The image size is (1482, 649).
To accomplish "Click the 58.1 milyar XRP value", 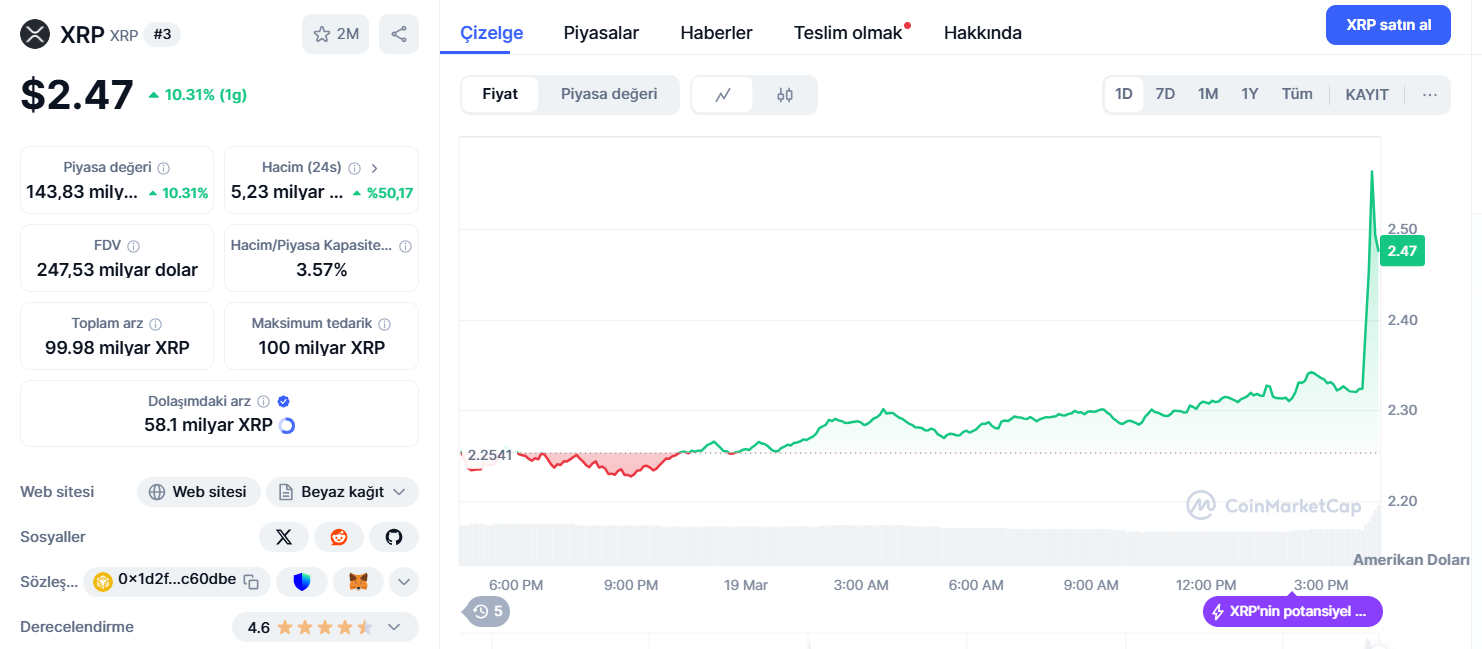I will (x=208, y=425).
